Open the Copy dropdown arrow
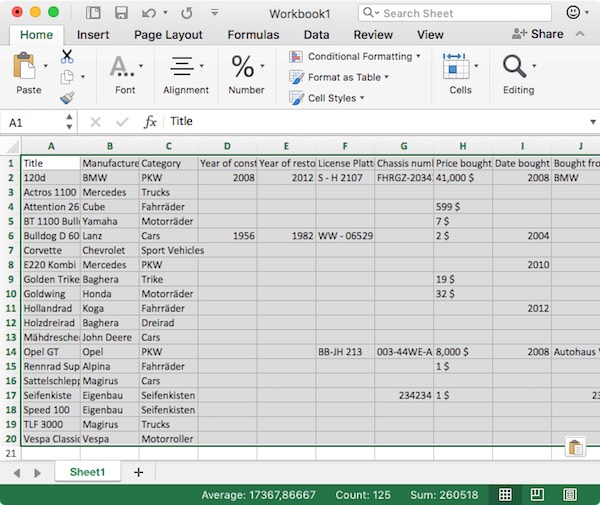This screenshot has height=505, width=600. point(83,77)
